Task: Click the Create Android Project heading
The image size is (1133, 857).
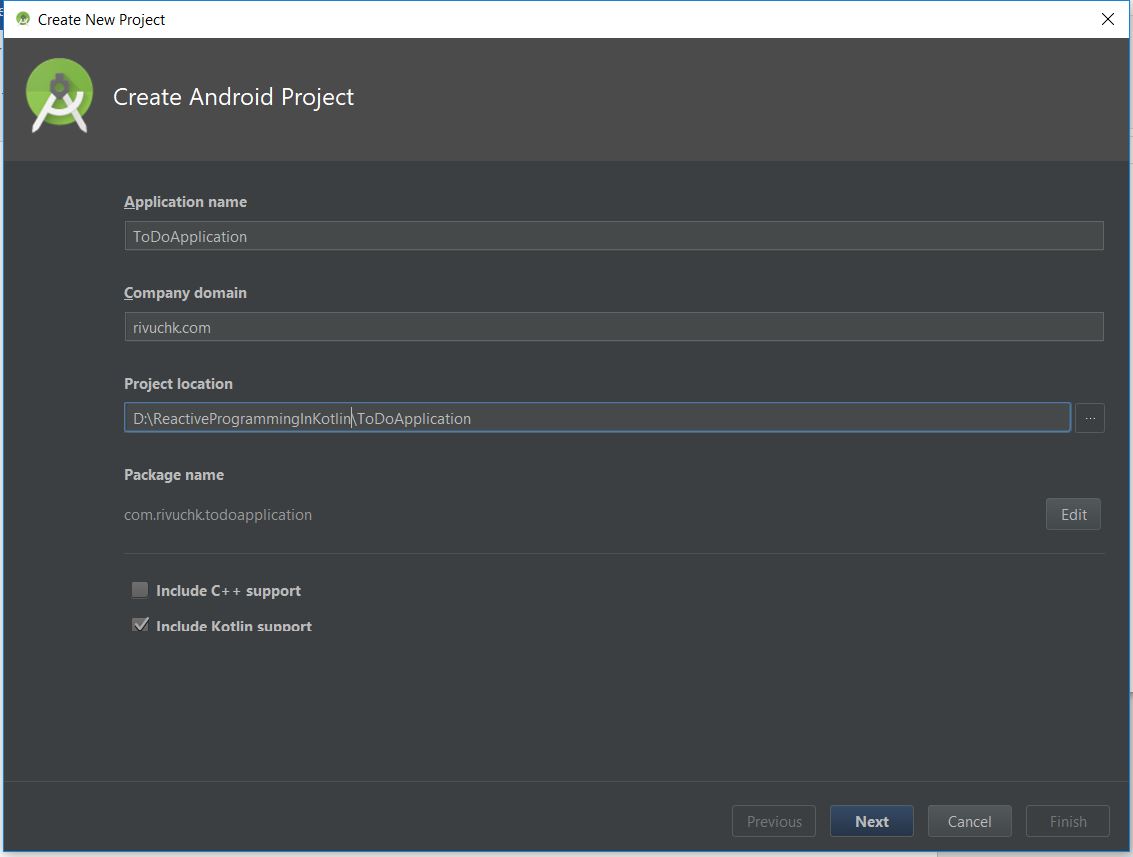Action: click(233, 97)
